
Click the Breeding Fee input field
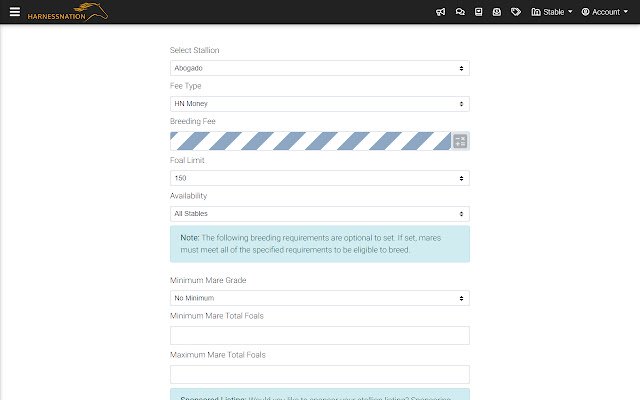click(x=311, y=141)
